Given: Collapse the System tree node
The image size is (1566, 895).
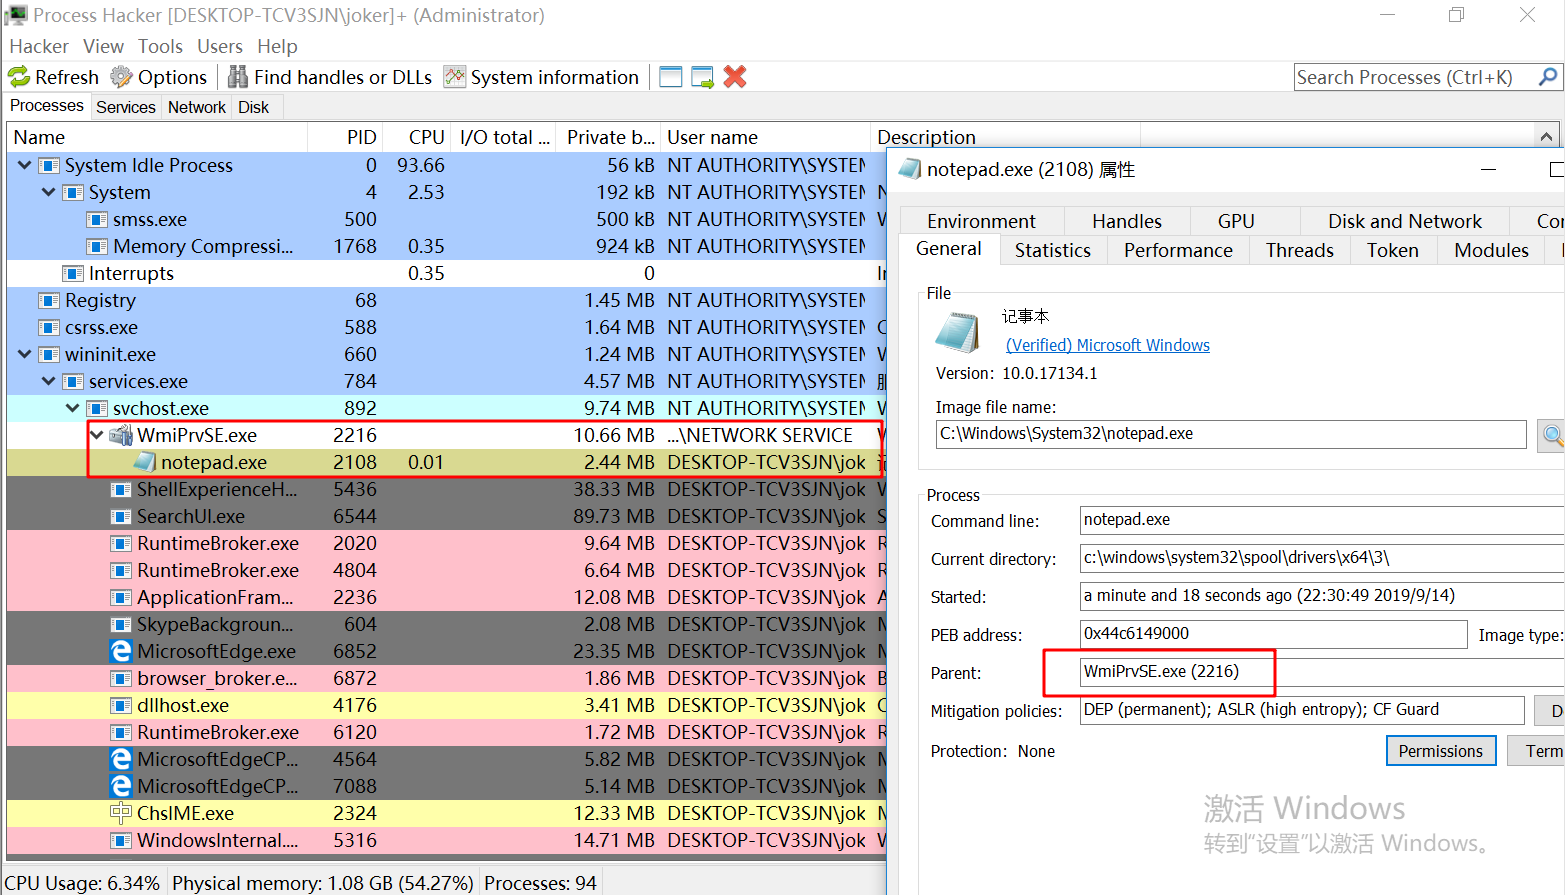Looking at the screenshot, I should pyautogui.click(x=48, y=192).
